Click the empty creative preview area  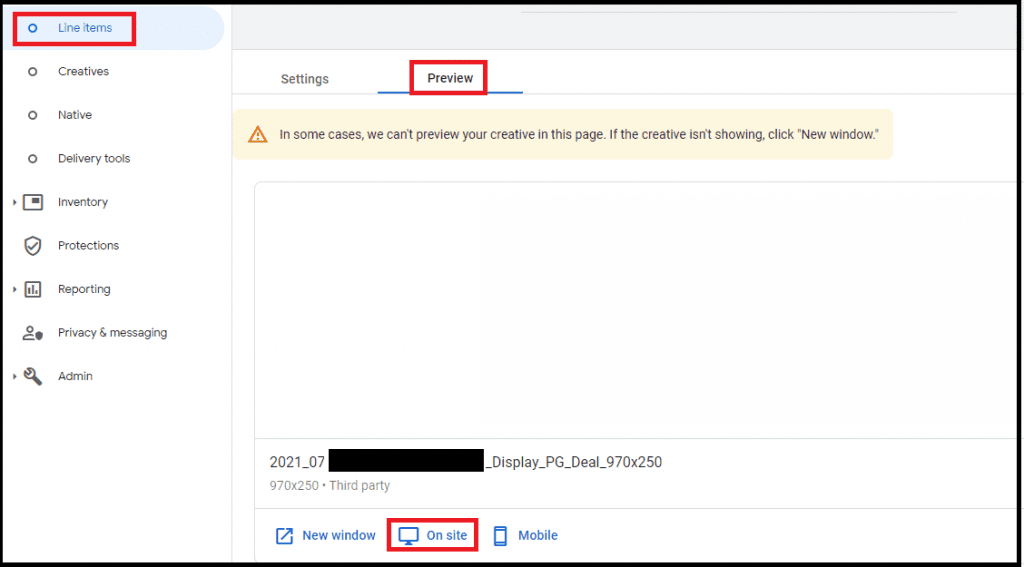tap(637, 310)
